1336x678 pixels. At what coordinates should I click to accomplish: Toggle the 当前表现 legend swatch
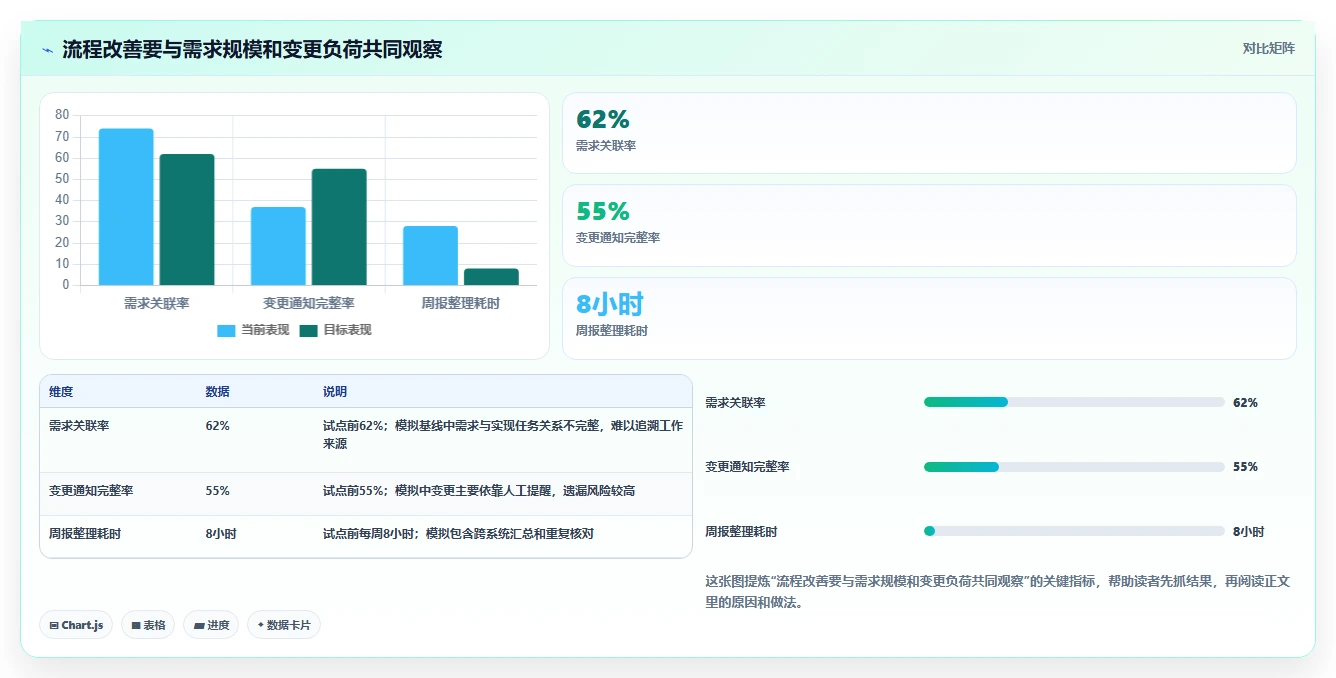coord(226,330)
